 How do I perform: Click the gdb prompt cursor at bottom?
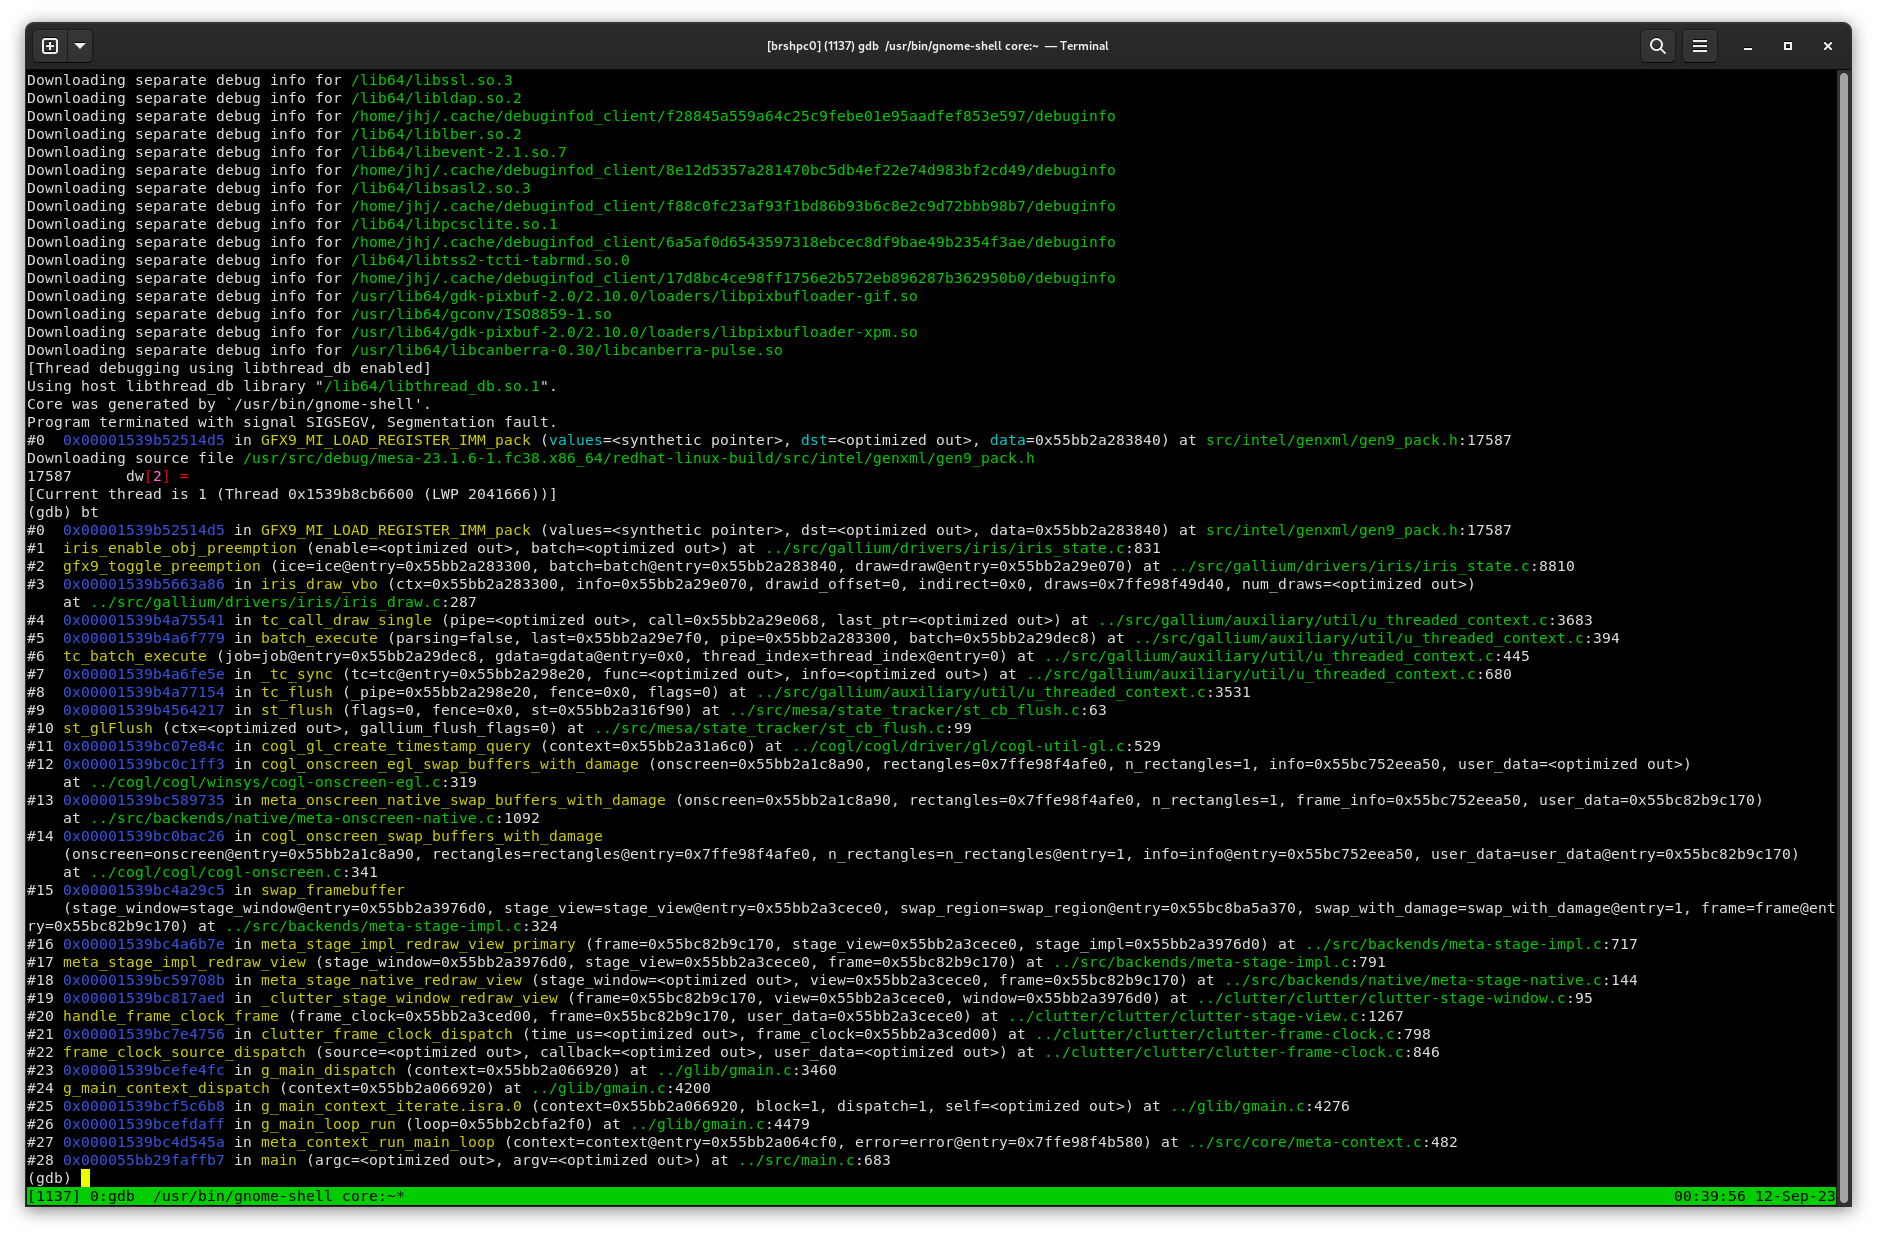85,1178
